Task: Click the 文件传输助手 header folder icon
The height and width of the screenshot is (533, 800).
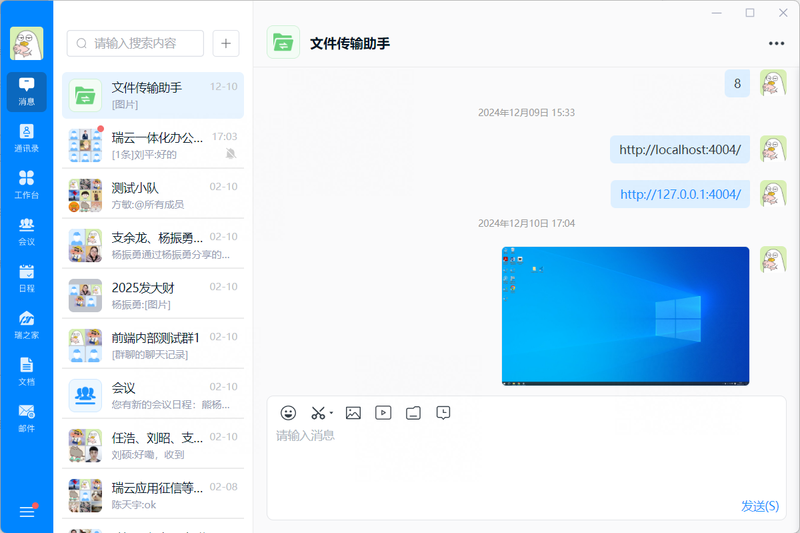Action: (x=283, y=42)
